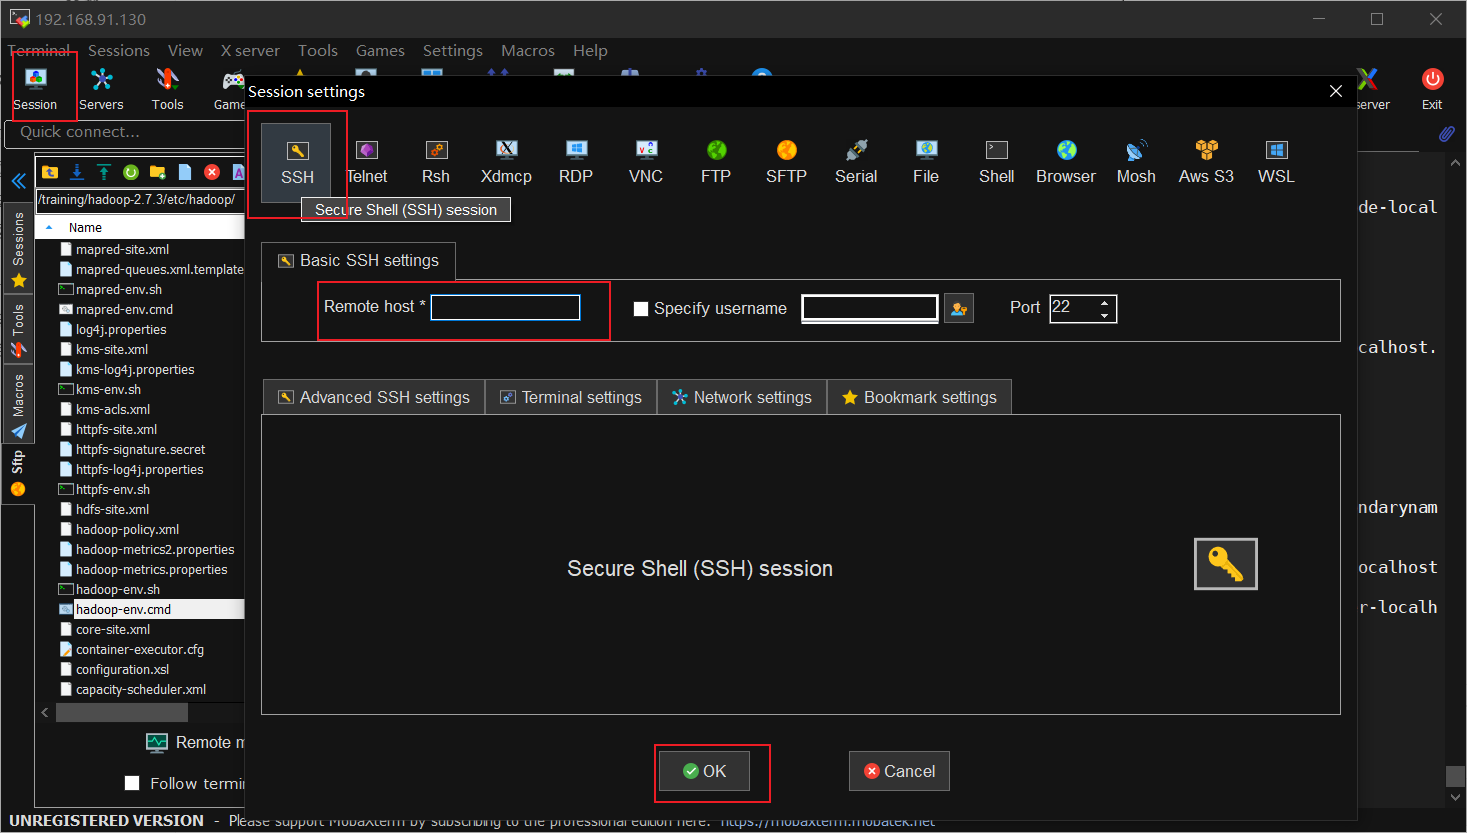Open the Sessions menu in menu bar
This screenshot has height=833, width=1467.
(x=119, y=51)
